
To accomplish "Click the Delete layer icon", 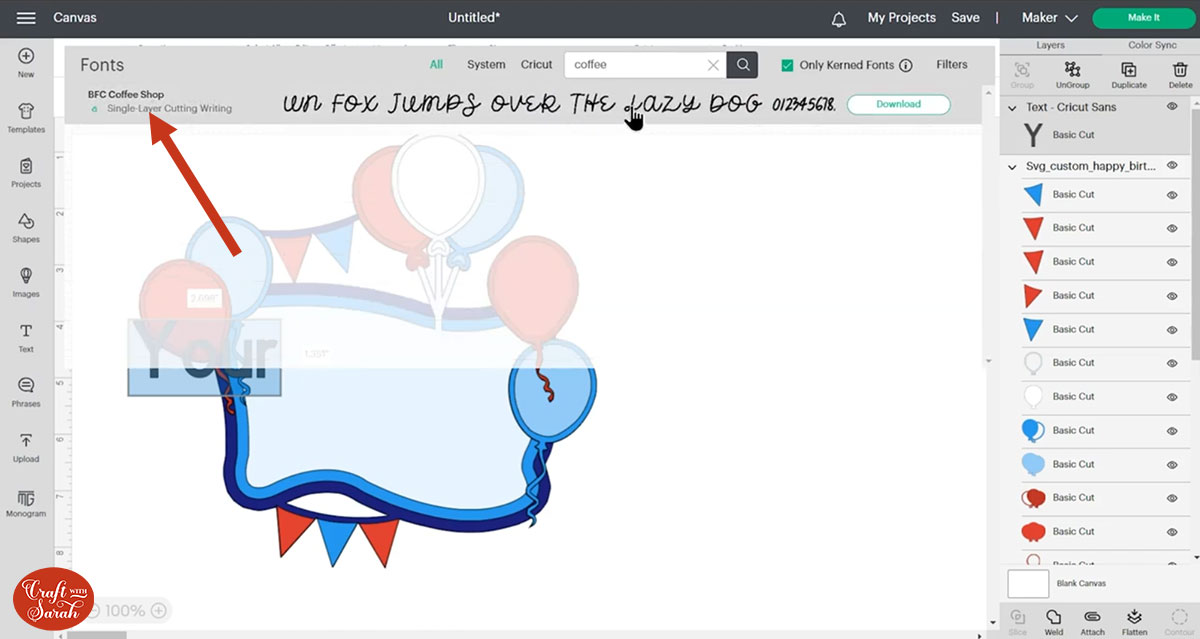I will (1181, 75).
